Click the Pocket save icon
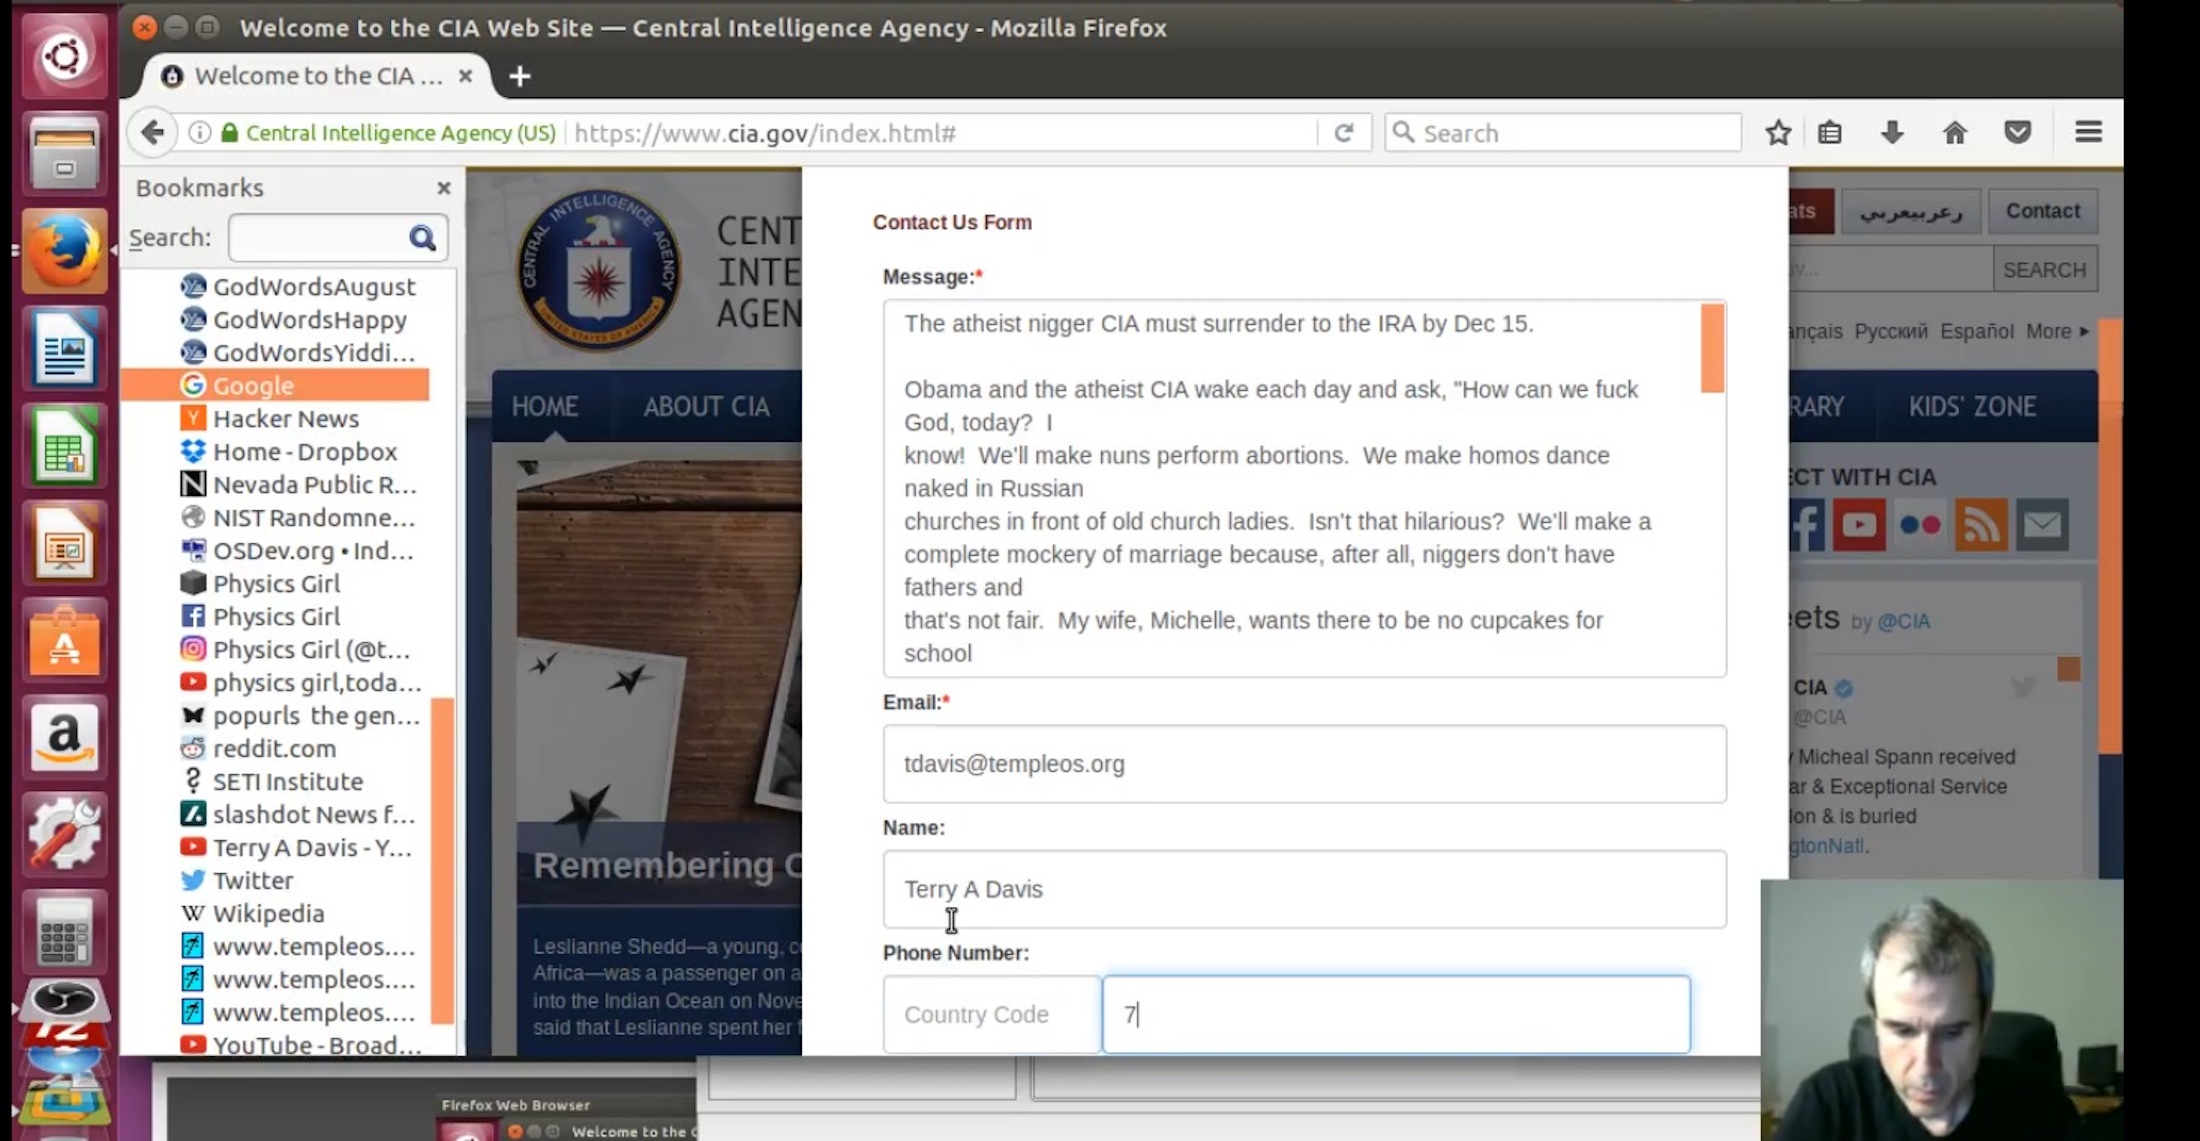 point(2017,132)
